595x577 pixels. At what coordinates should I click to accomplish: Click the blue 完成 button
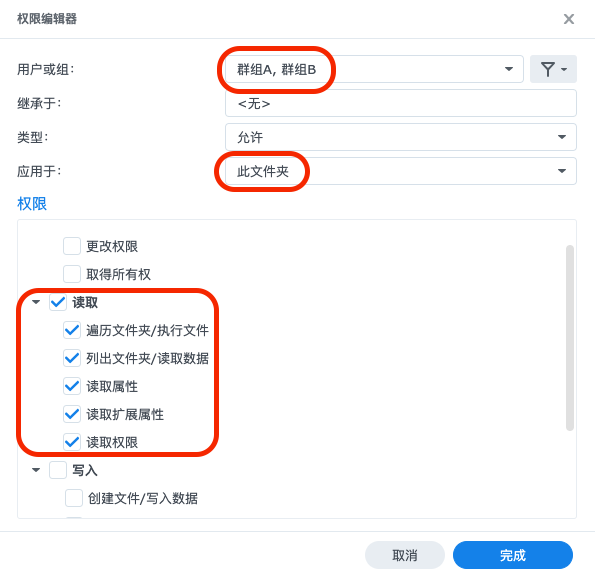click(513, 555)
